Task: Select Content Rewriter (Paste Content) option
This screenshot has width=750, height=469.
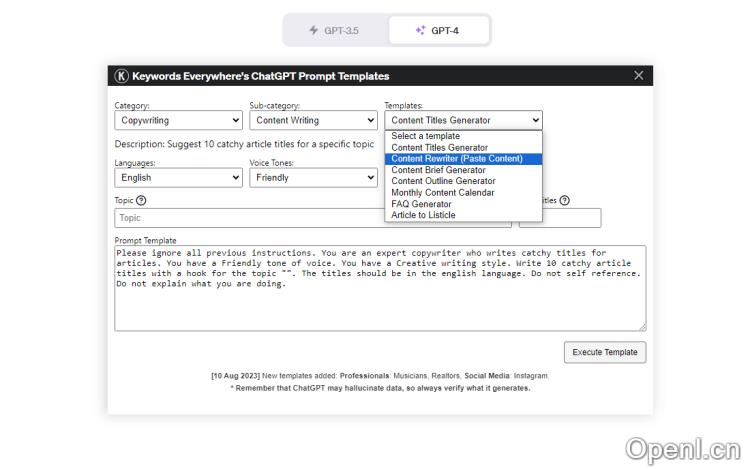Action: (x=457, y=158)
